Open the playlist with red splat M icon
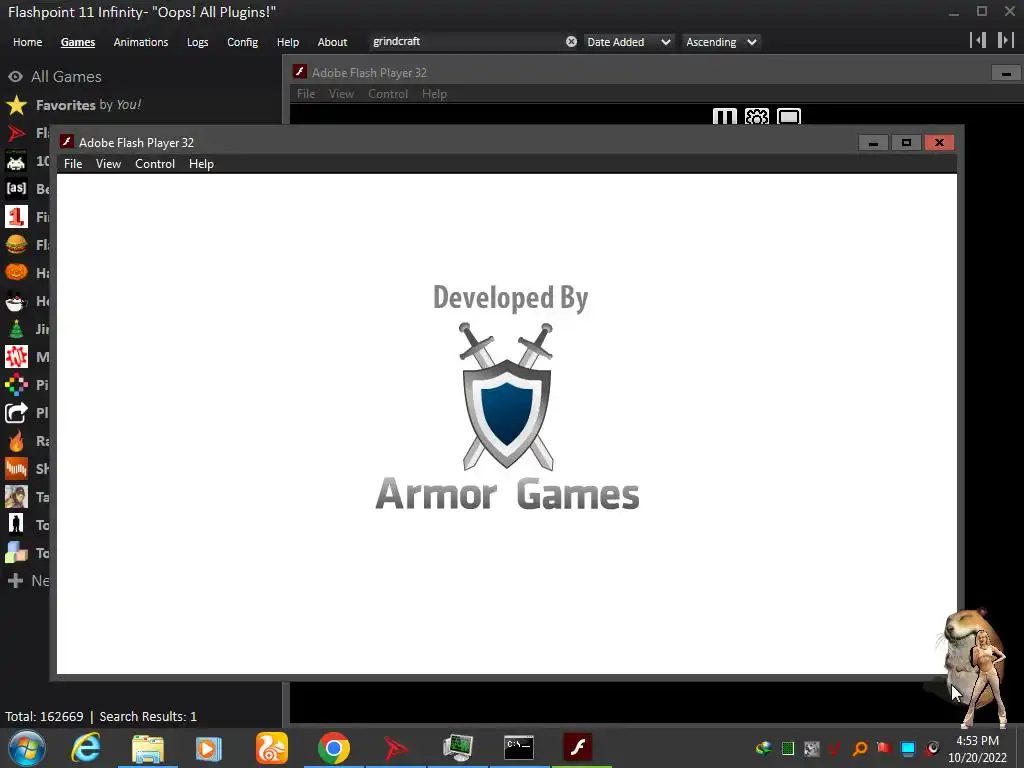 pos(16,357)
